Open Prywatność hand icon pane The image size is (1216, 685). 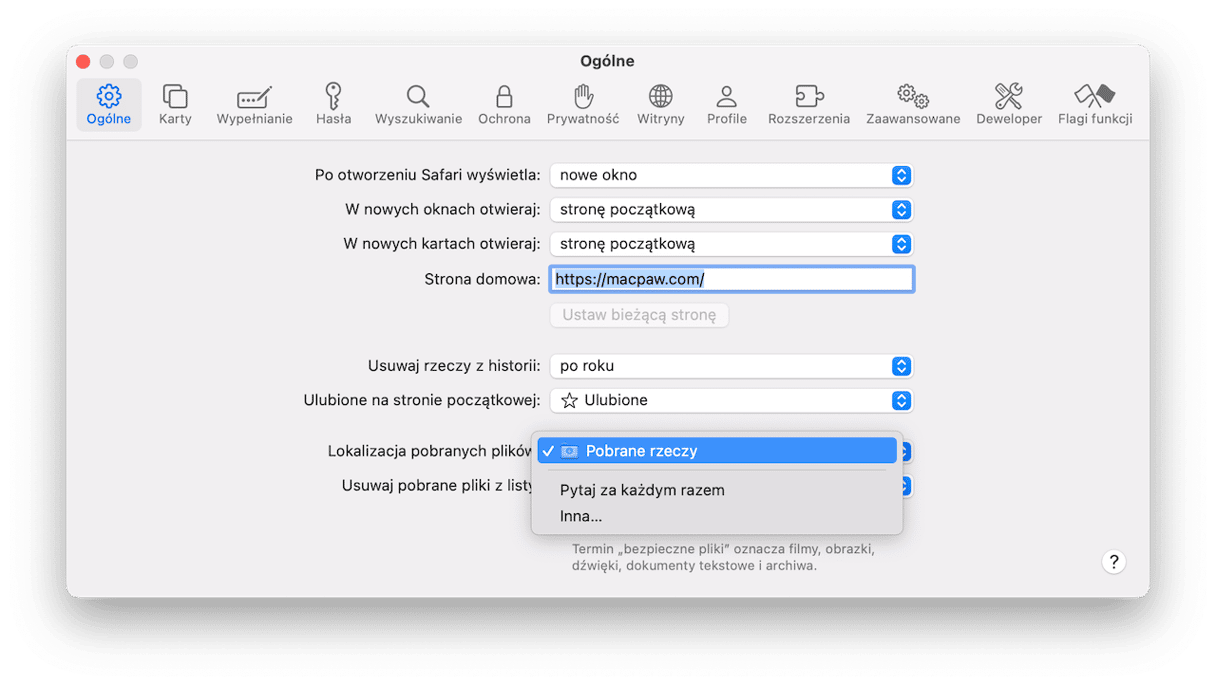click(582, 105)
